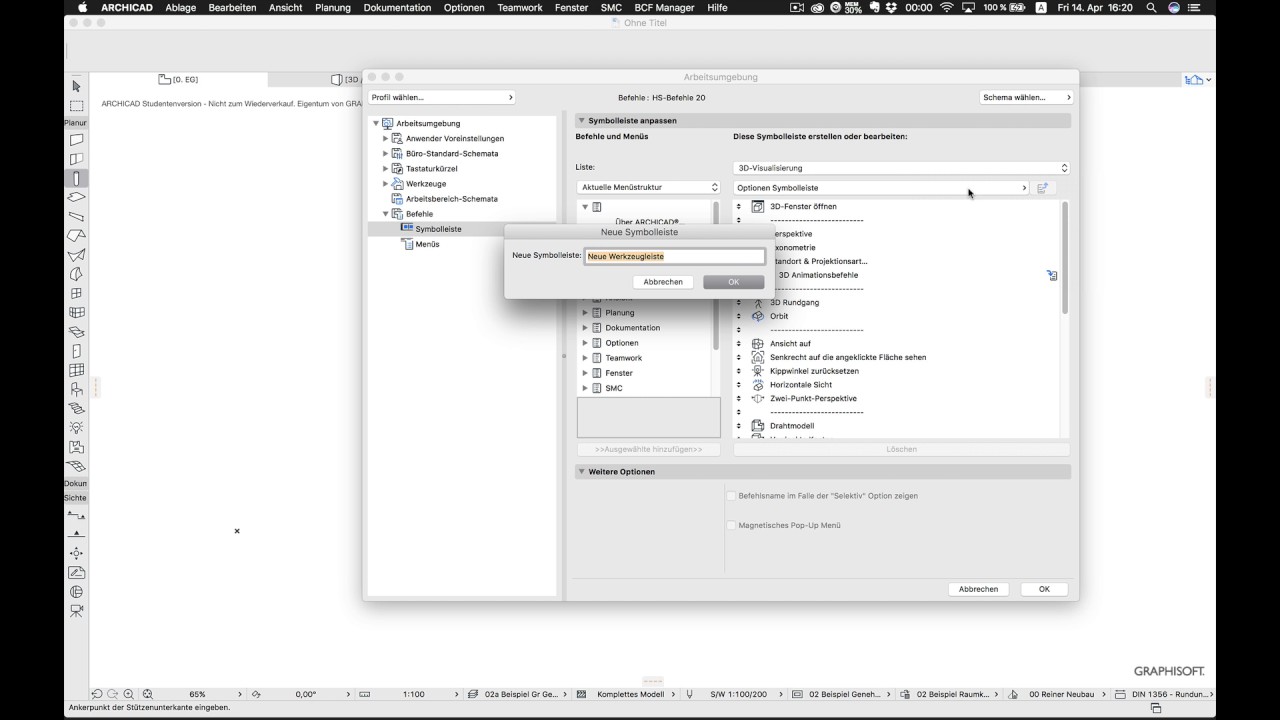Collapse the Weitere Optionen section
Image resolution: width=1280 pixels, height=720 pixels.
click(x=581, y=472)
